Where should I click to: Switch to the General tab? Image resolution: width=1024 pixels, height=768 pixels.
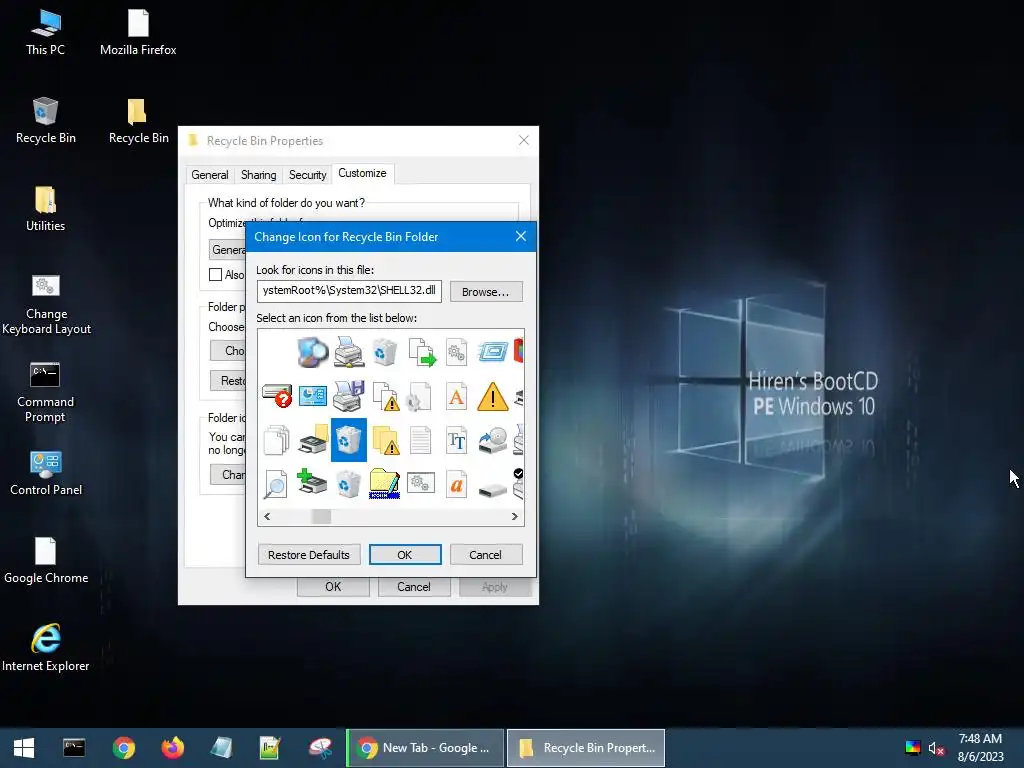(210, 175)
